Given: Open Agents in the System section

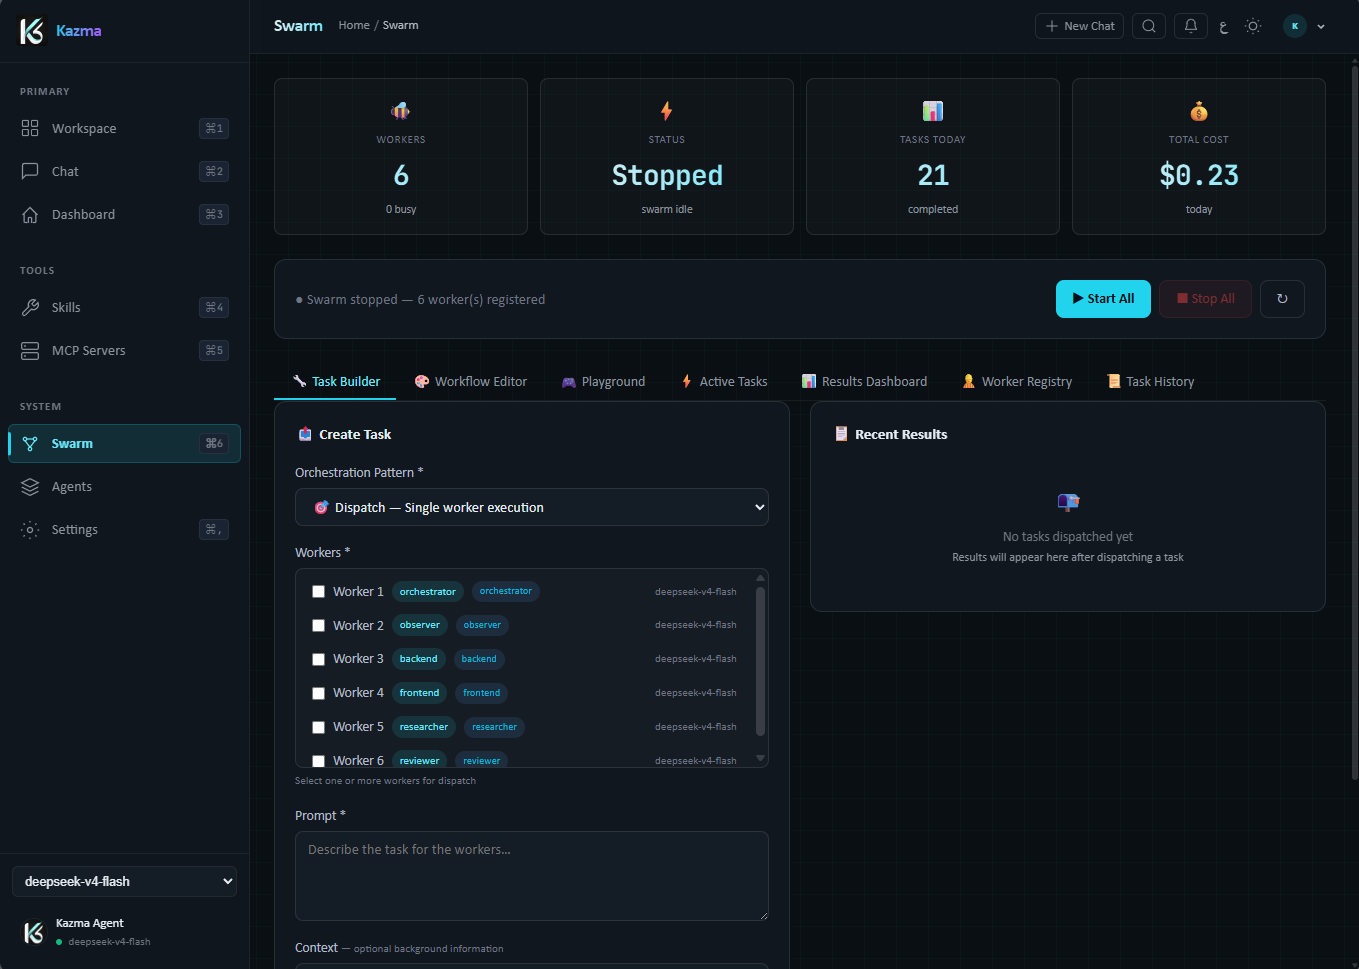Looking at the screenshot, I should pyautogui.click(x=124, y=486).
